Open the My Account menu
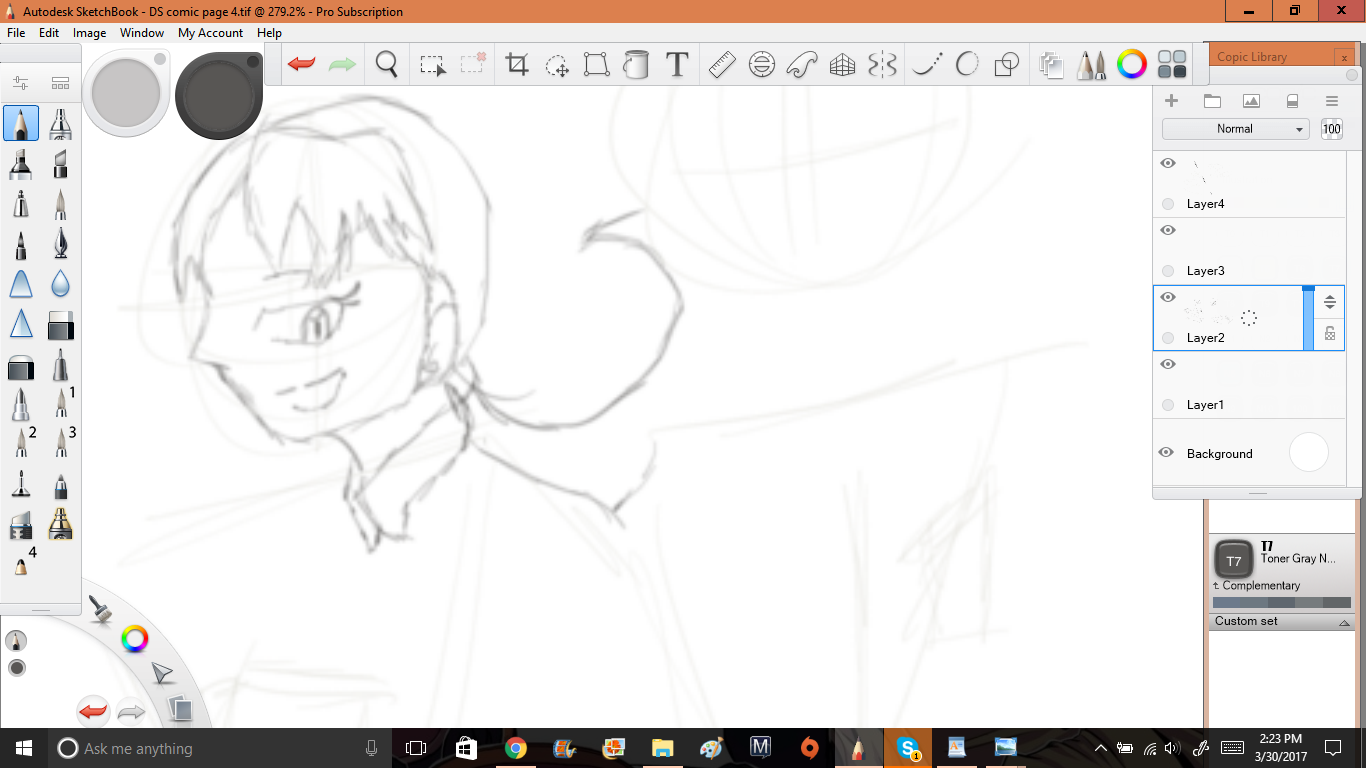The height and width of the screenshot is (768, 1366). (210, 33)
